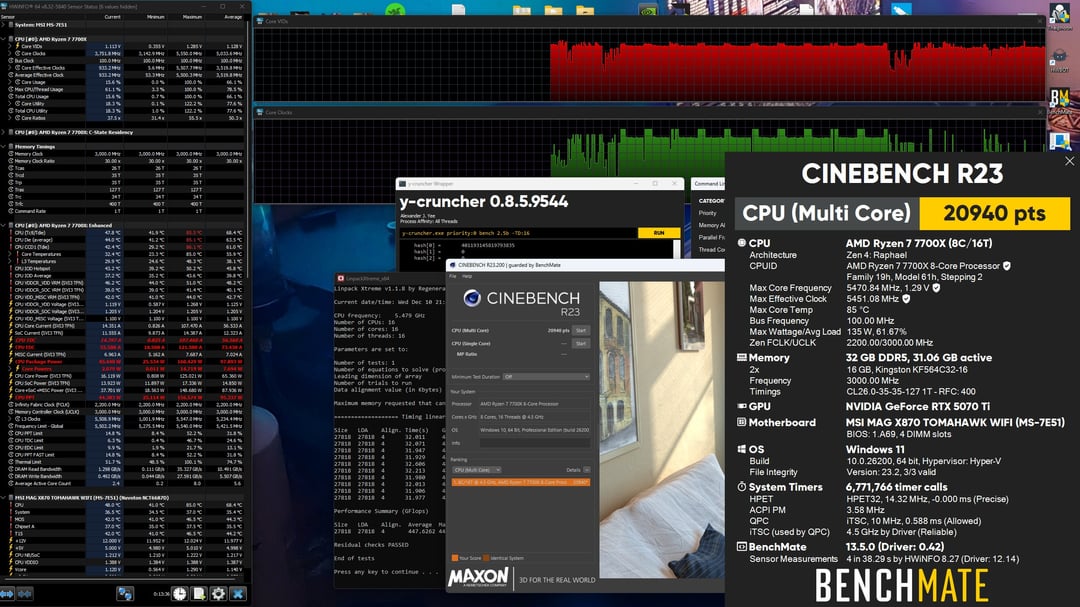Click the HWiNFO expand columns arrows icon
1080x607 pixels.
pyautogui.click(x=7, y=593)
